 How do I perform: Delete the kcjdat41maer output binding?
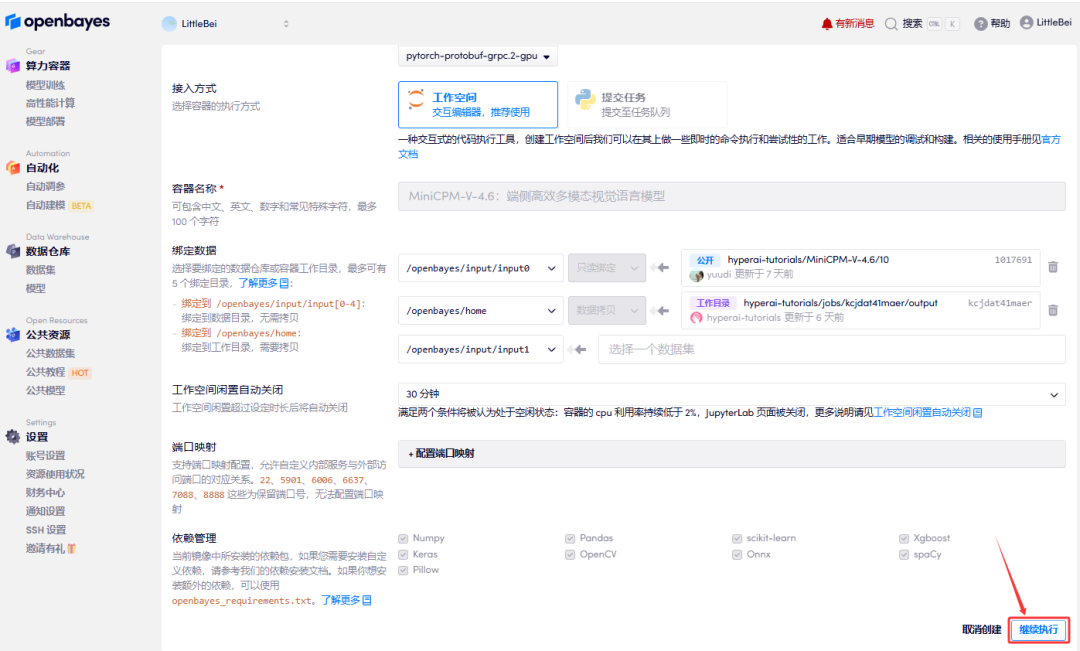point(1053,310)
